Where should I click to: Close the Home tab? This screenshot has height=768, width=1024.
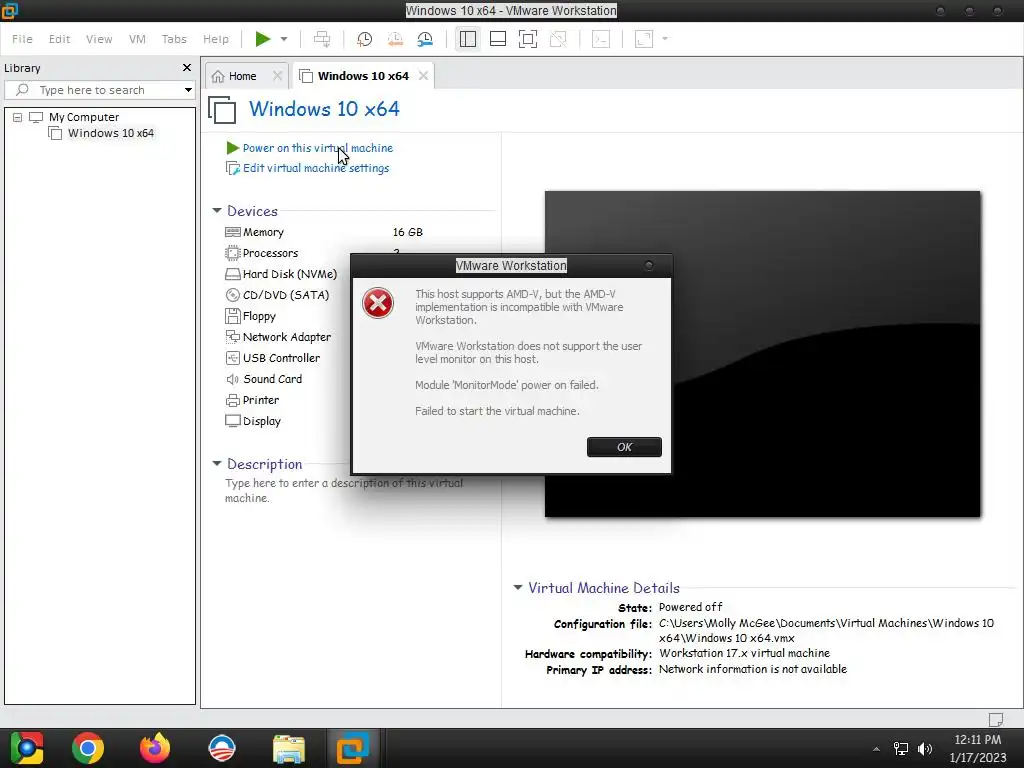click(x=278, y=76)
